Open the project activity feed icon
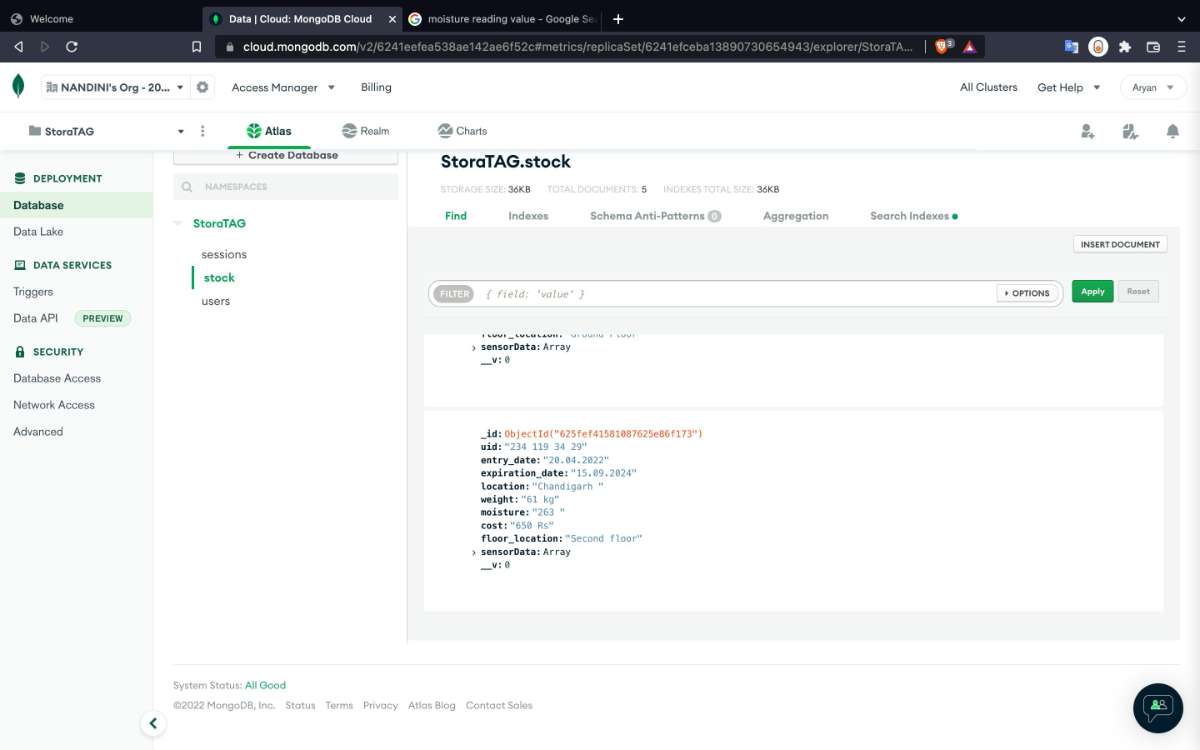The width and height of the screenshot is (1200, 750). click(x=1130, y=131)
